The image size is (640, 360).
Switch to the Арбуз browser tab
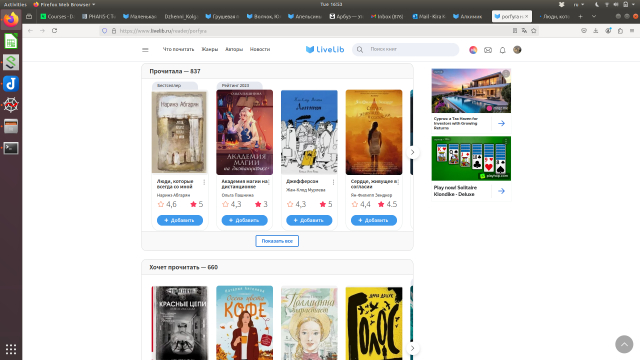(346, 16)
